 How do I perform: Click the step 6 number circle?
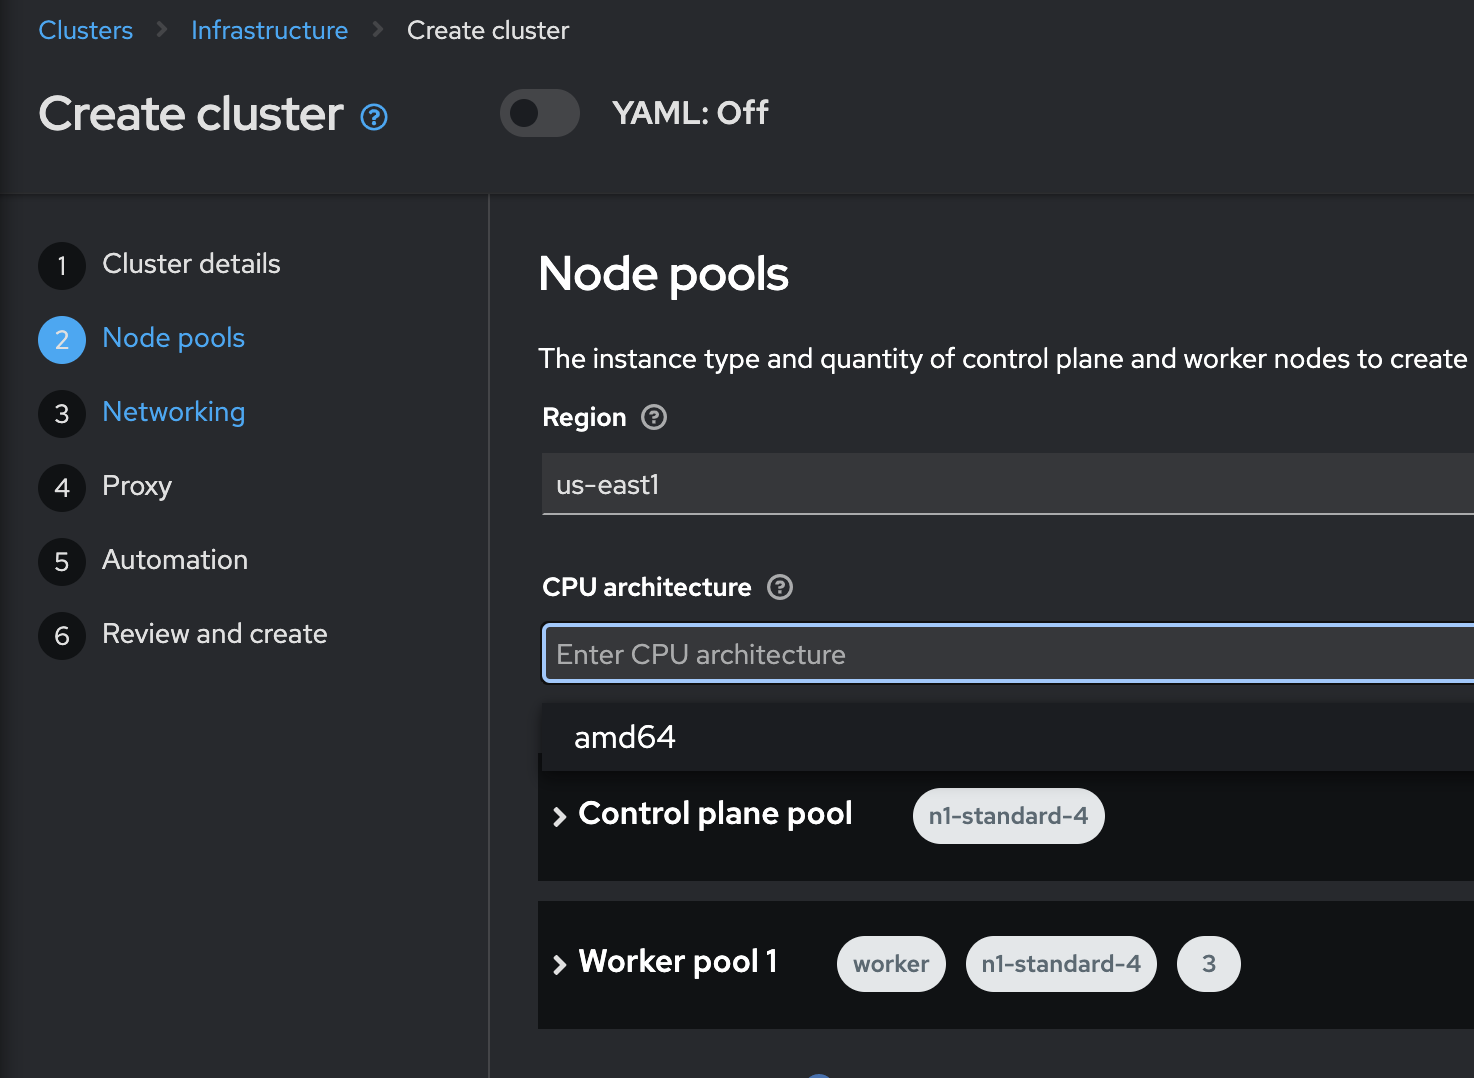click(62, 635)
